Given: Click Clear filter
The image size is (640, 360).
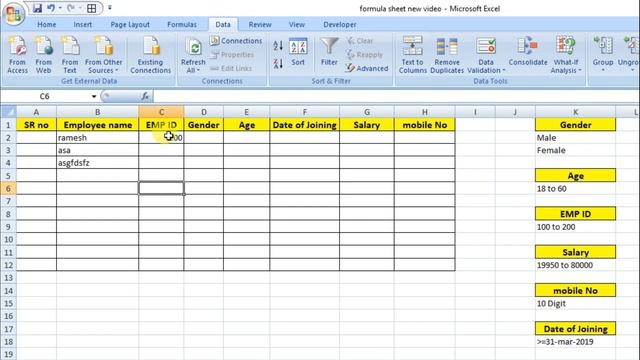Looking at the screenshot, I should [x=360, y=41].
